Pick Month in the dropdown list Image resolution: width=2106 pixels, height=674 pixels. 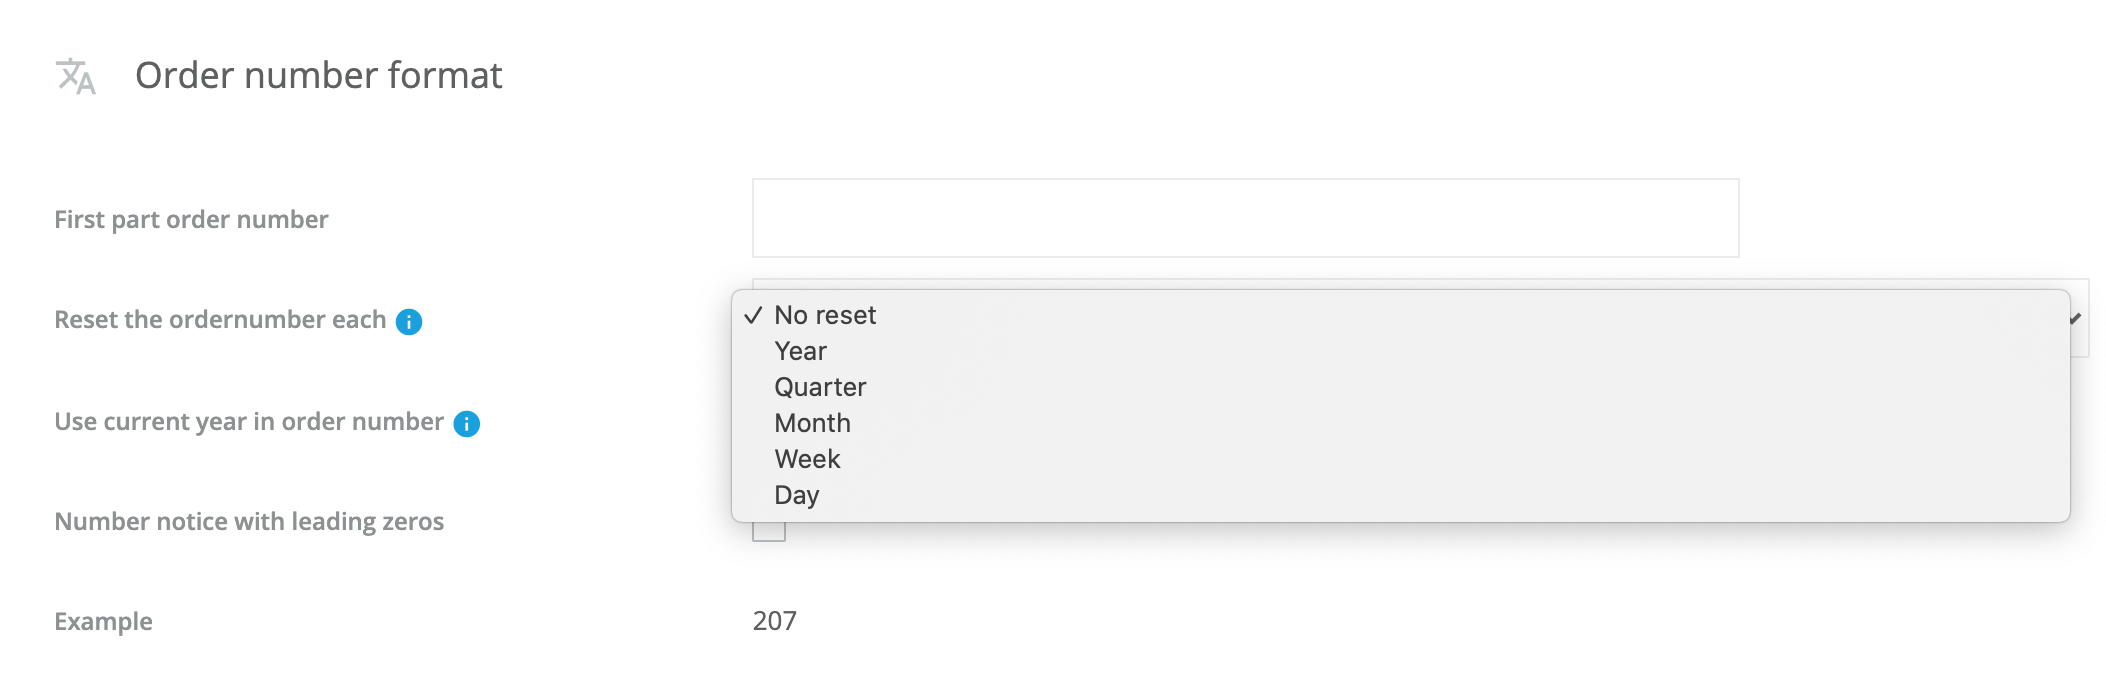(812, 424)
